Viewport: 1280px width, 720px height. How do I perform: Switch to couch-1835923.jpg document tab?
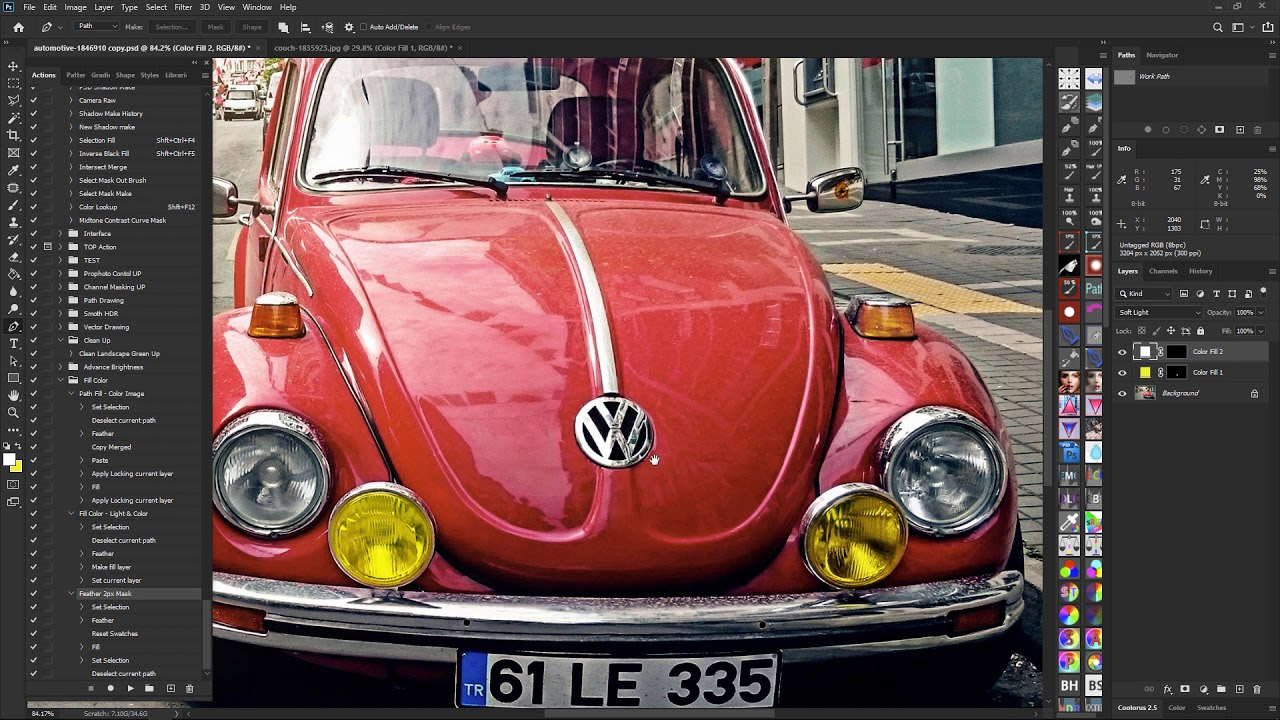coord(363,48)
